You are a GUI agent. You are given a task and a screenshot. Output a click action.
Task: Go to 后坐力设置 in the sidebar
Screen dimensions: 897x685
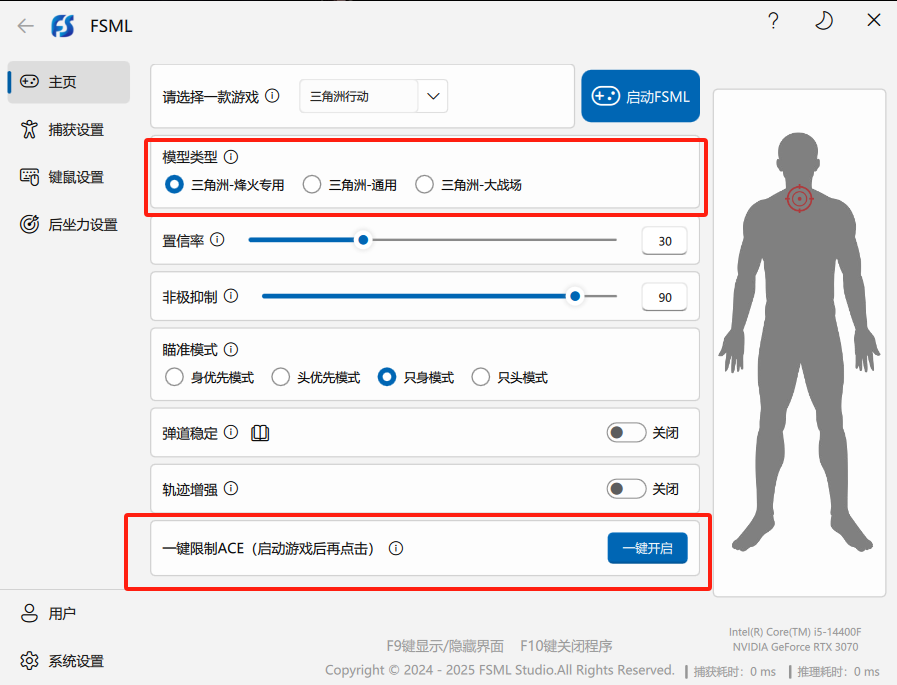point(82,224)
